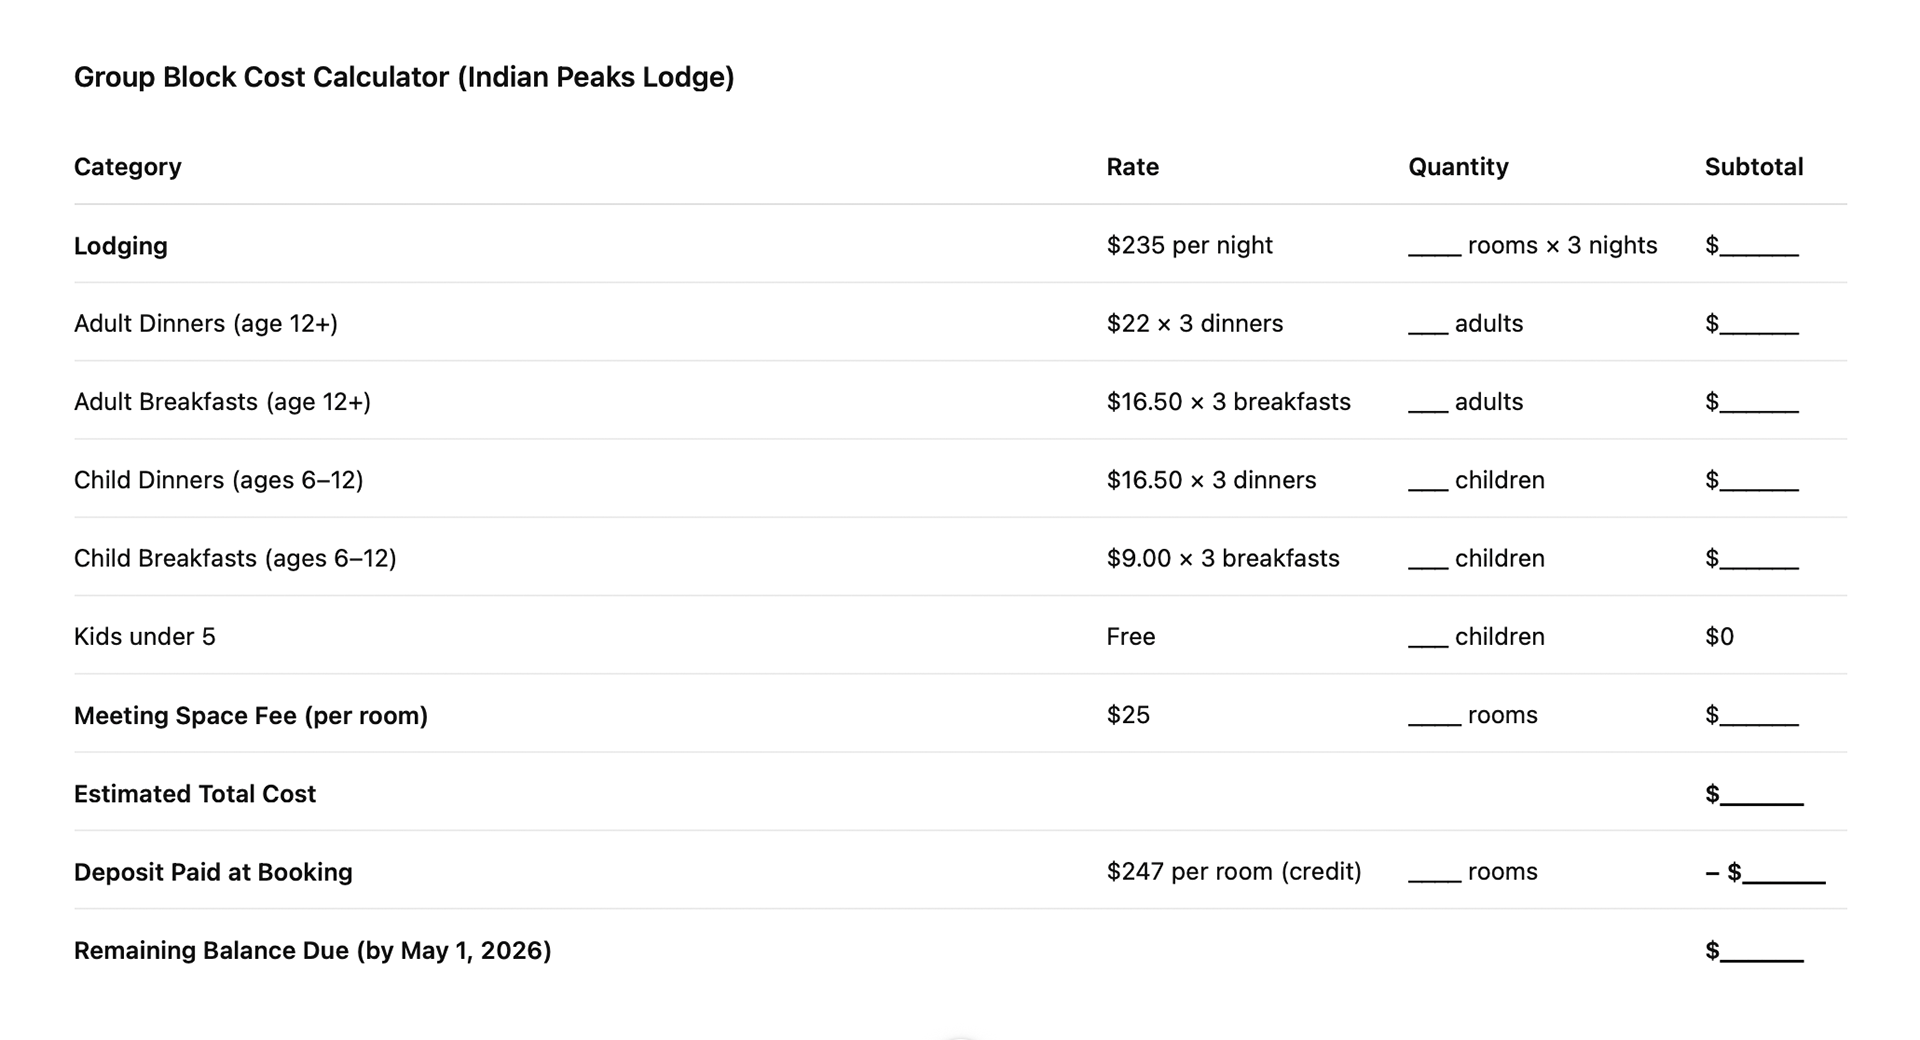Click the Estimated Total Cost amount blank
The width and height of the screenshot is (1920, 1040).
click(1762, 795)
